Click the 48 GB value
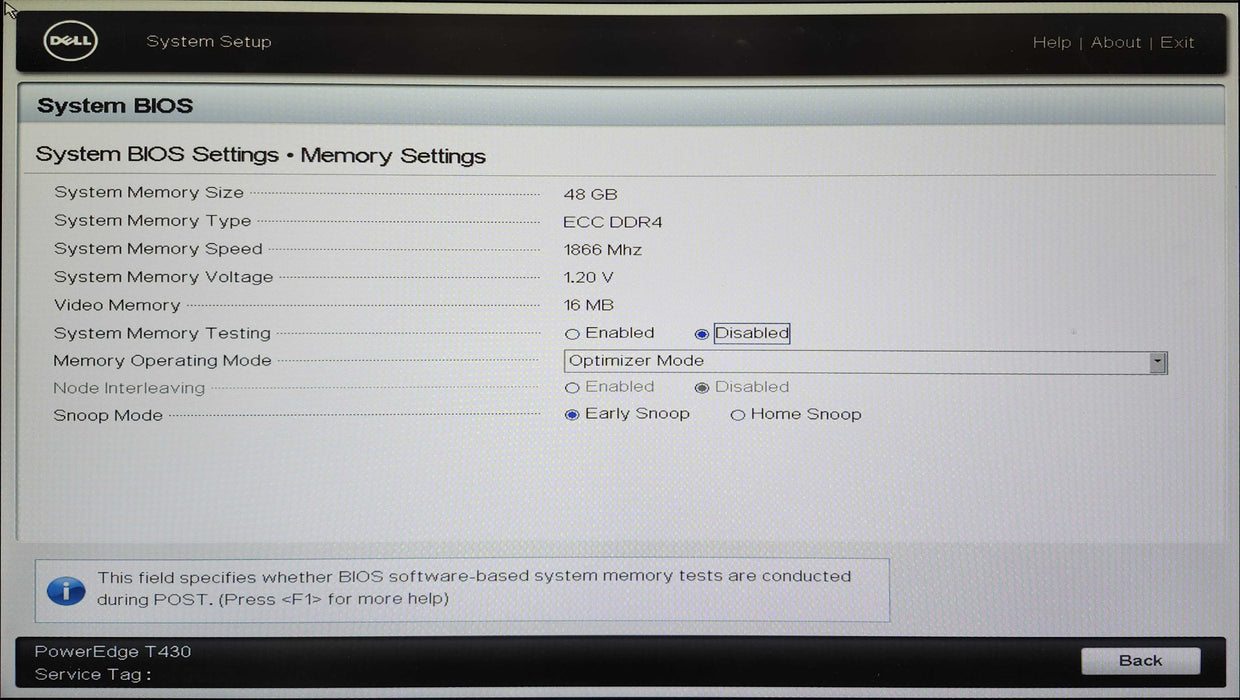Viewport: 1240px width, 700px height. click(590, 194)
